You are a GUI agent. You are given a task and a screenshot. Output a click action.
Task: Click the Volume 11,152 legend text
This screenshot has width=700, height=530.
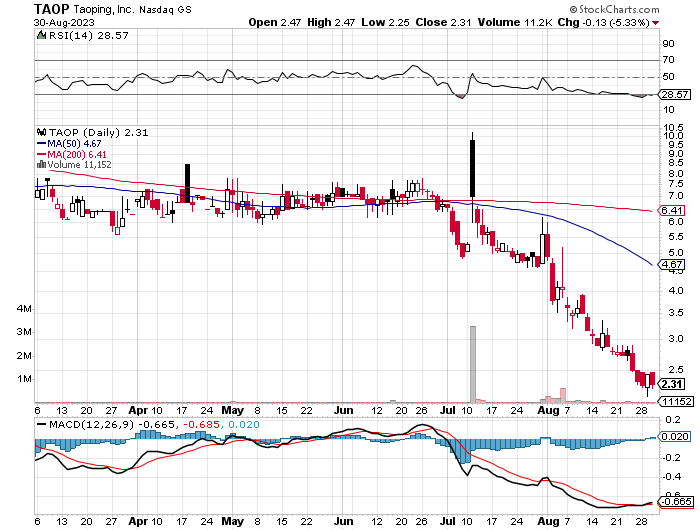tap(79, 165)
